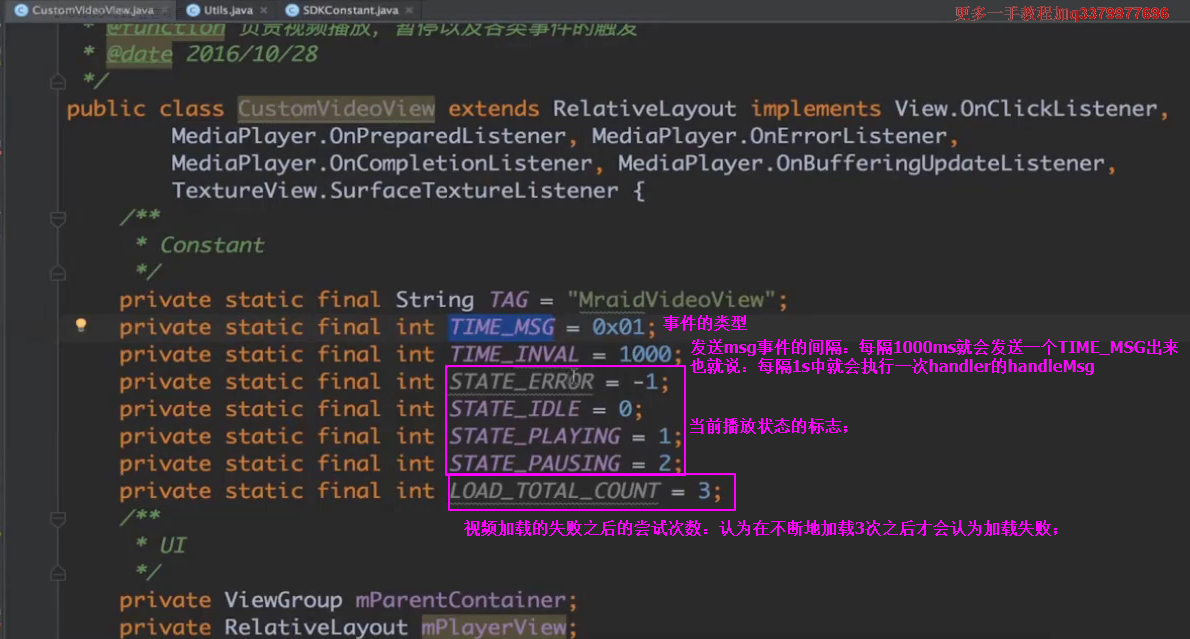Open the lightbulb quick-fix on TIME_MSG line
1190x639 pixels.
(x=80, y=326)
